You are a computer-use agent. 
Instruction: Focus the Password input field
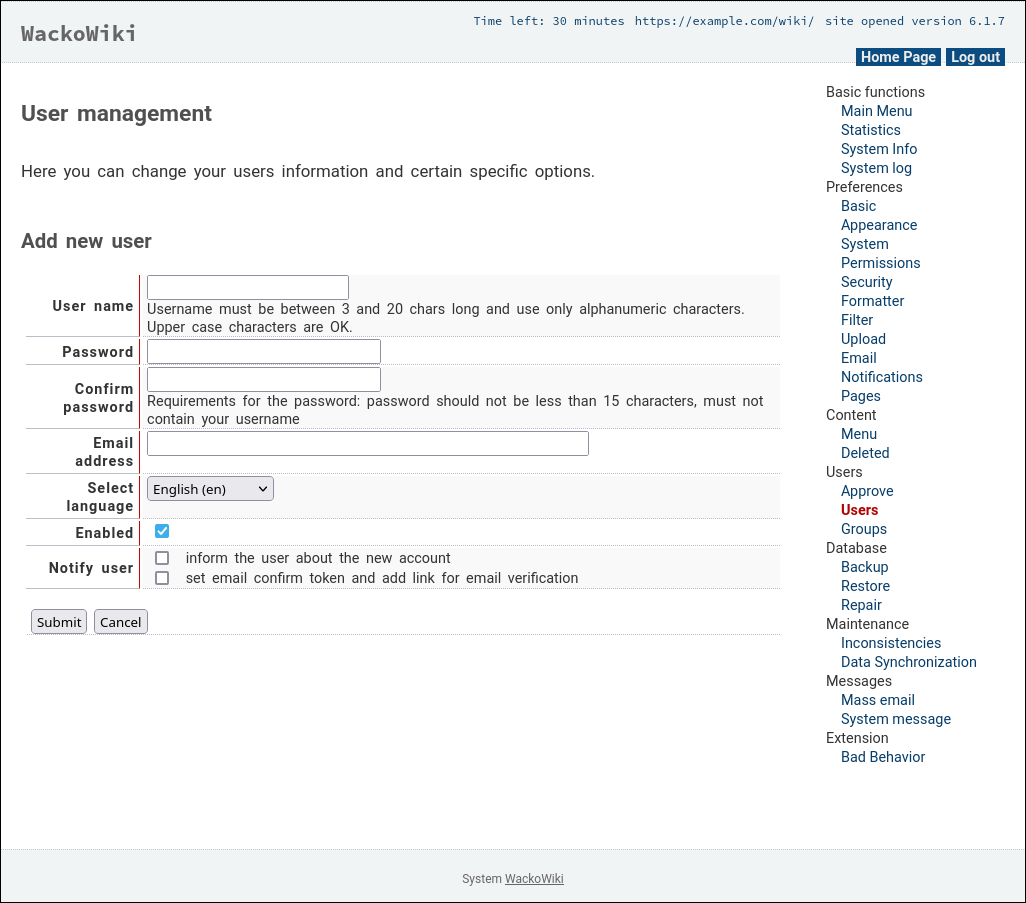[263, 351]
